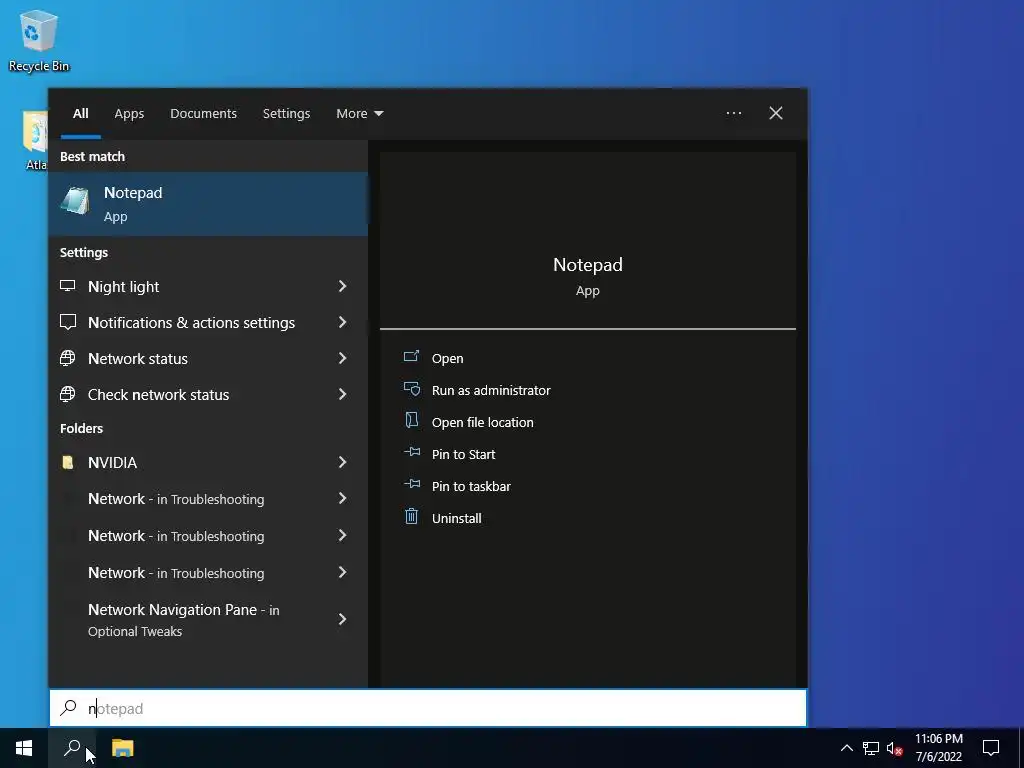The image size is (1024, 768).
Task: Expand Night light result arrow
Action: (x=342, y=286)
